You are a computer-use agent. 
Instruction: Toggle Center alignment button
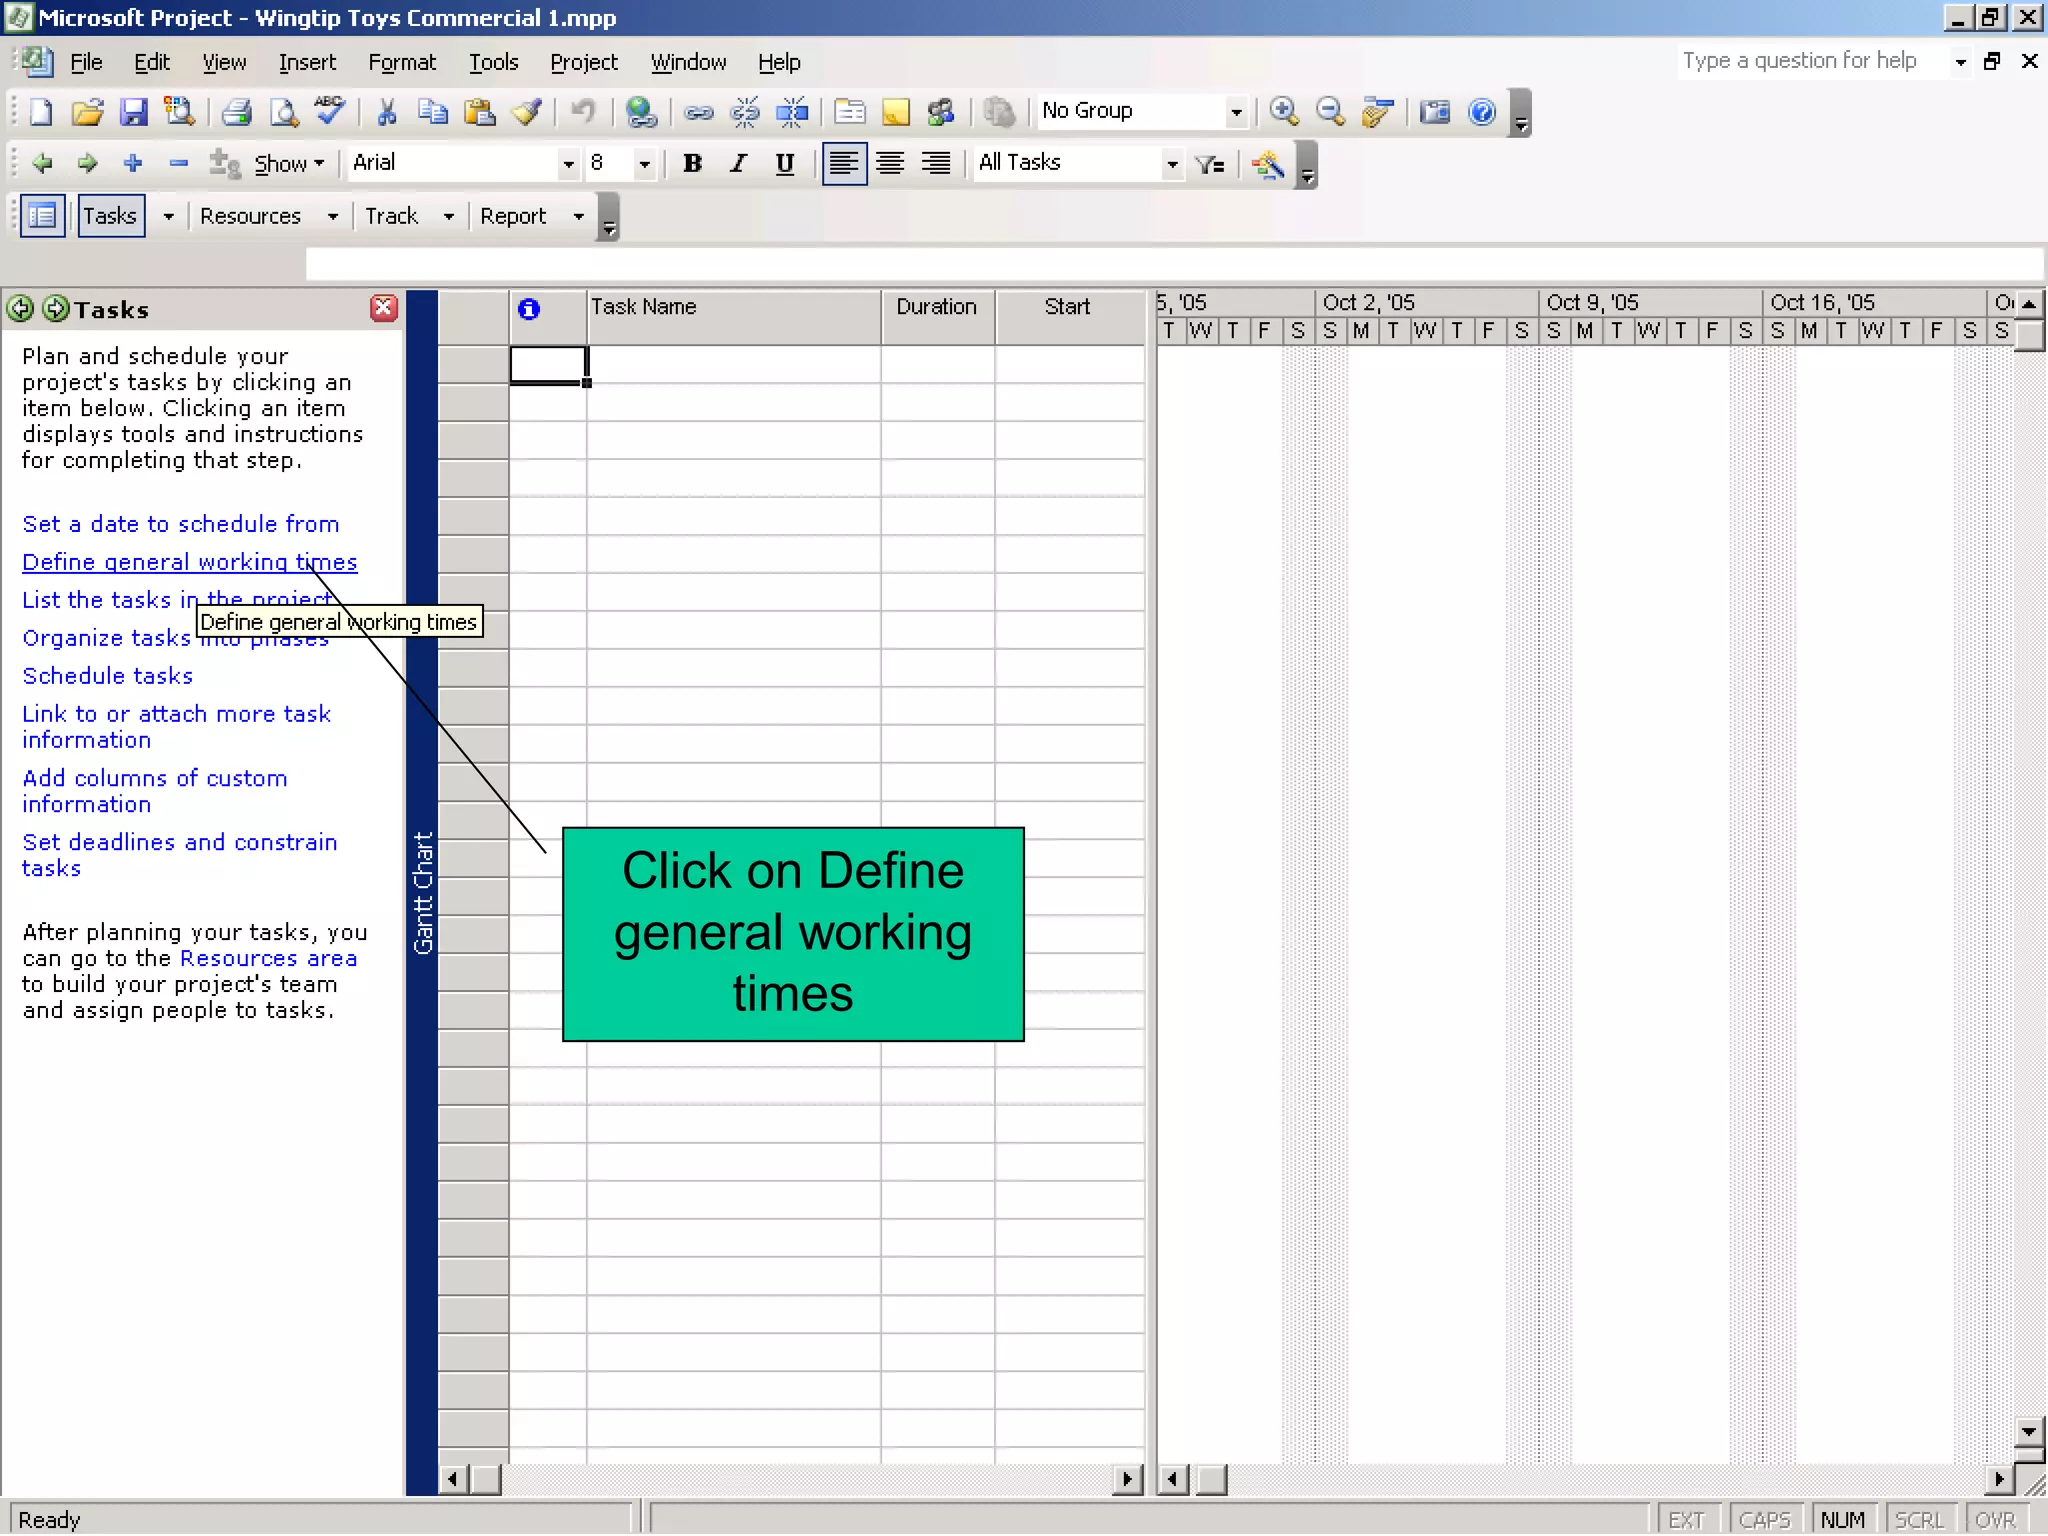pos(890,163)
